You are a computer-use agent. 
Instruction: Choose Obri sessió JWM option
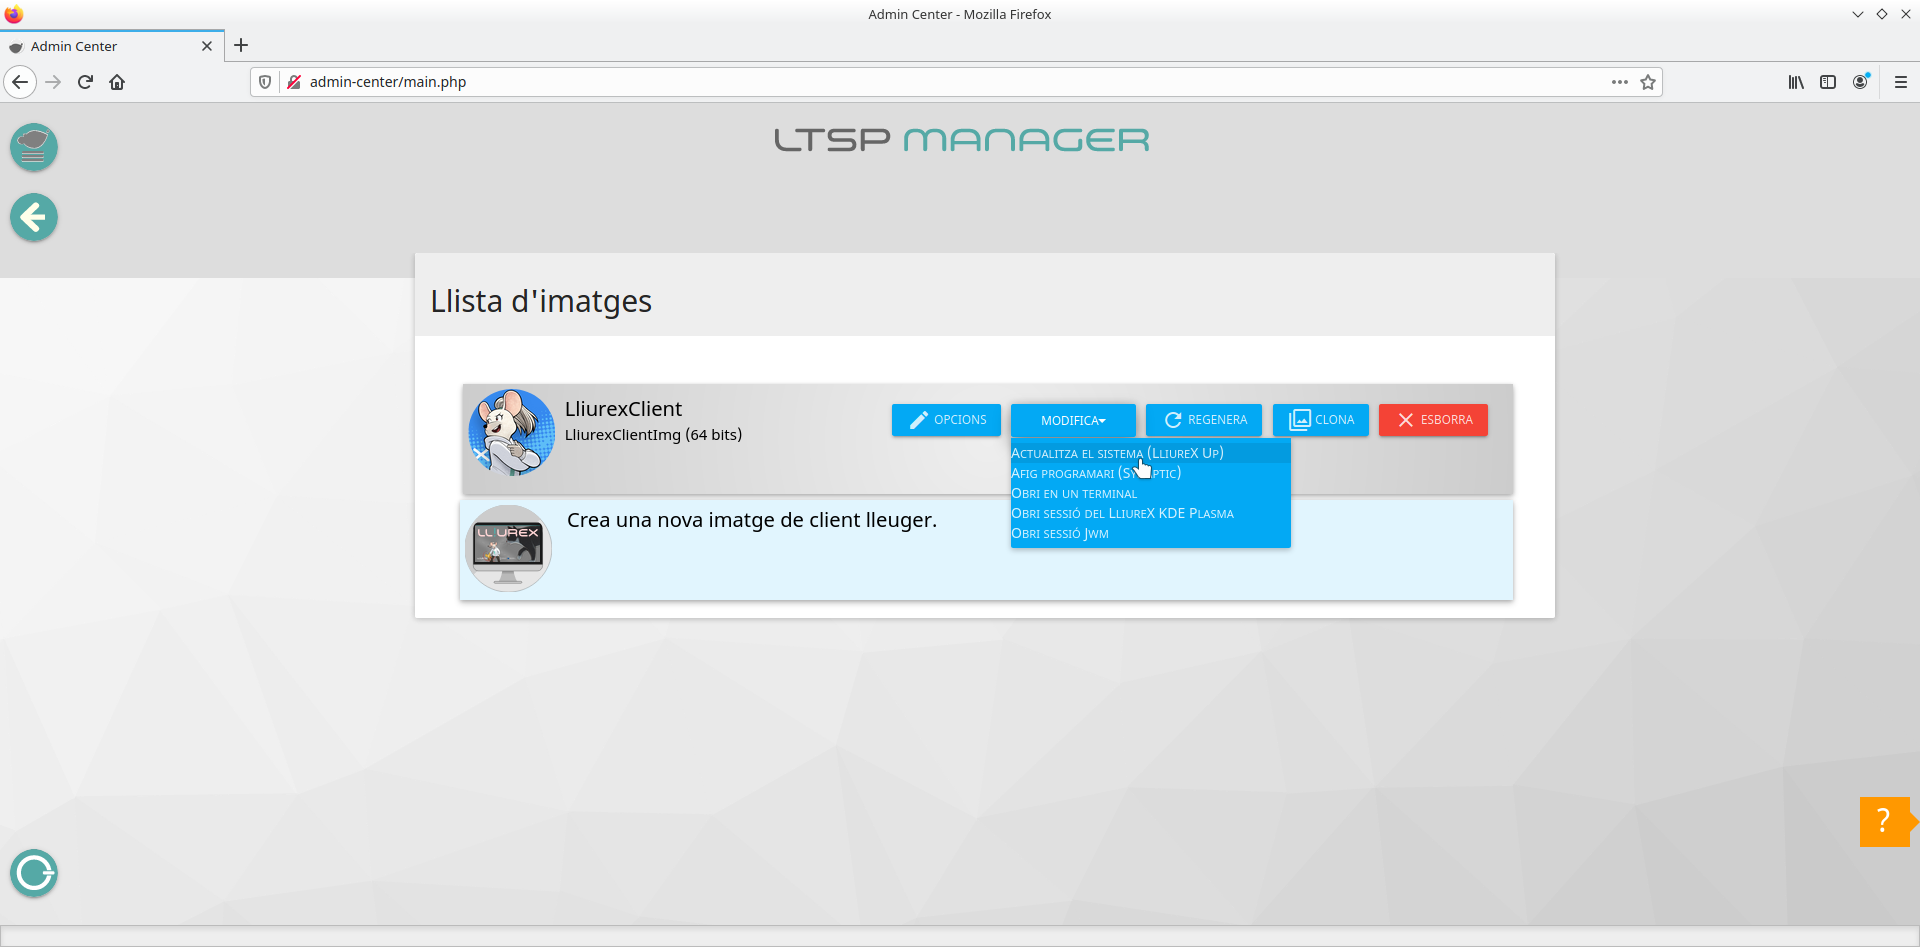tap(1060, 533)
